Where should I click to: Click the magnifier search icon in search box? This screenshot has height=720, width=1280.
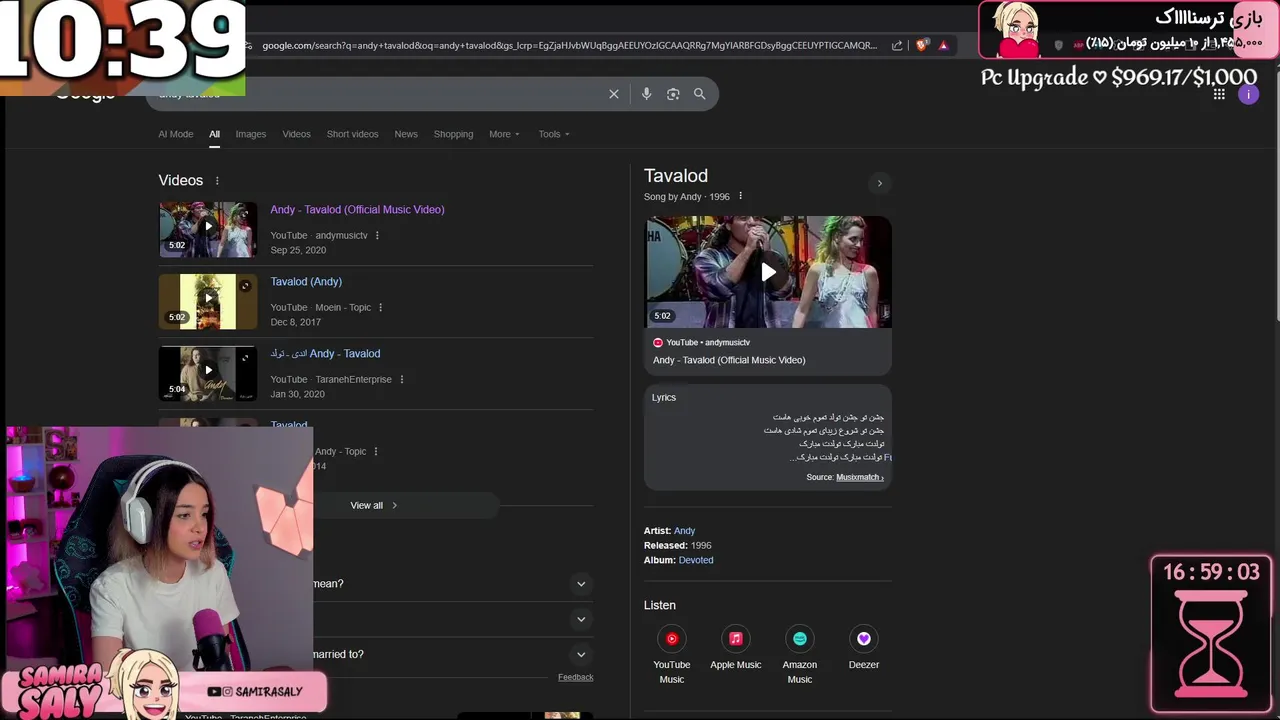(700, 94)
